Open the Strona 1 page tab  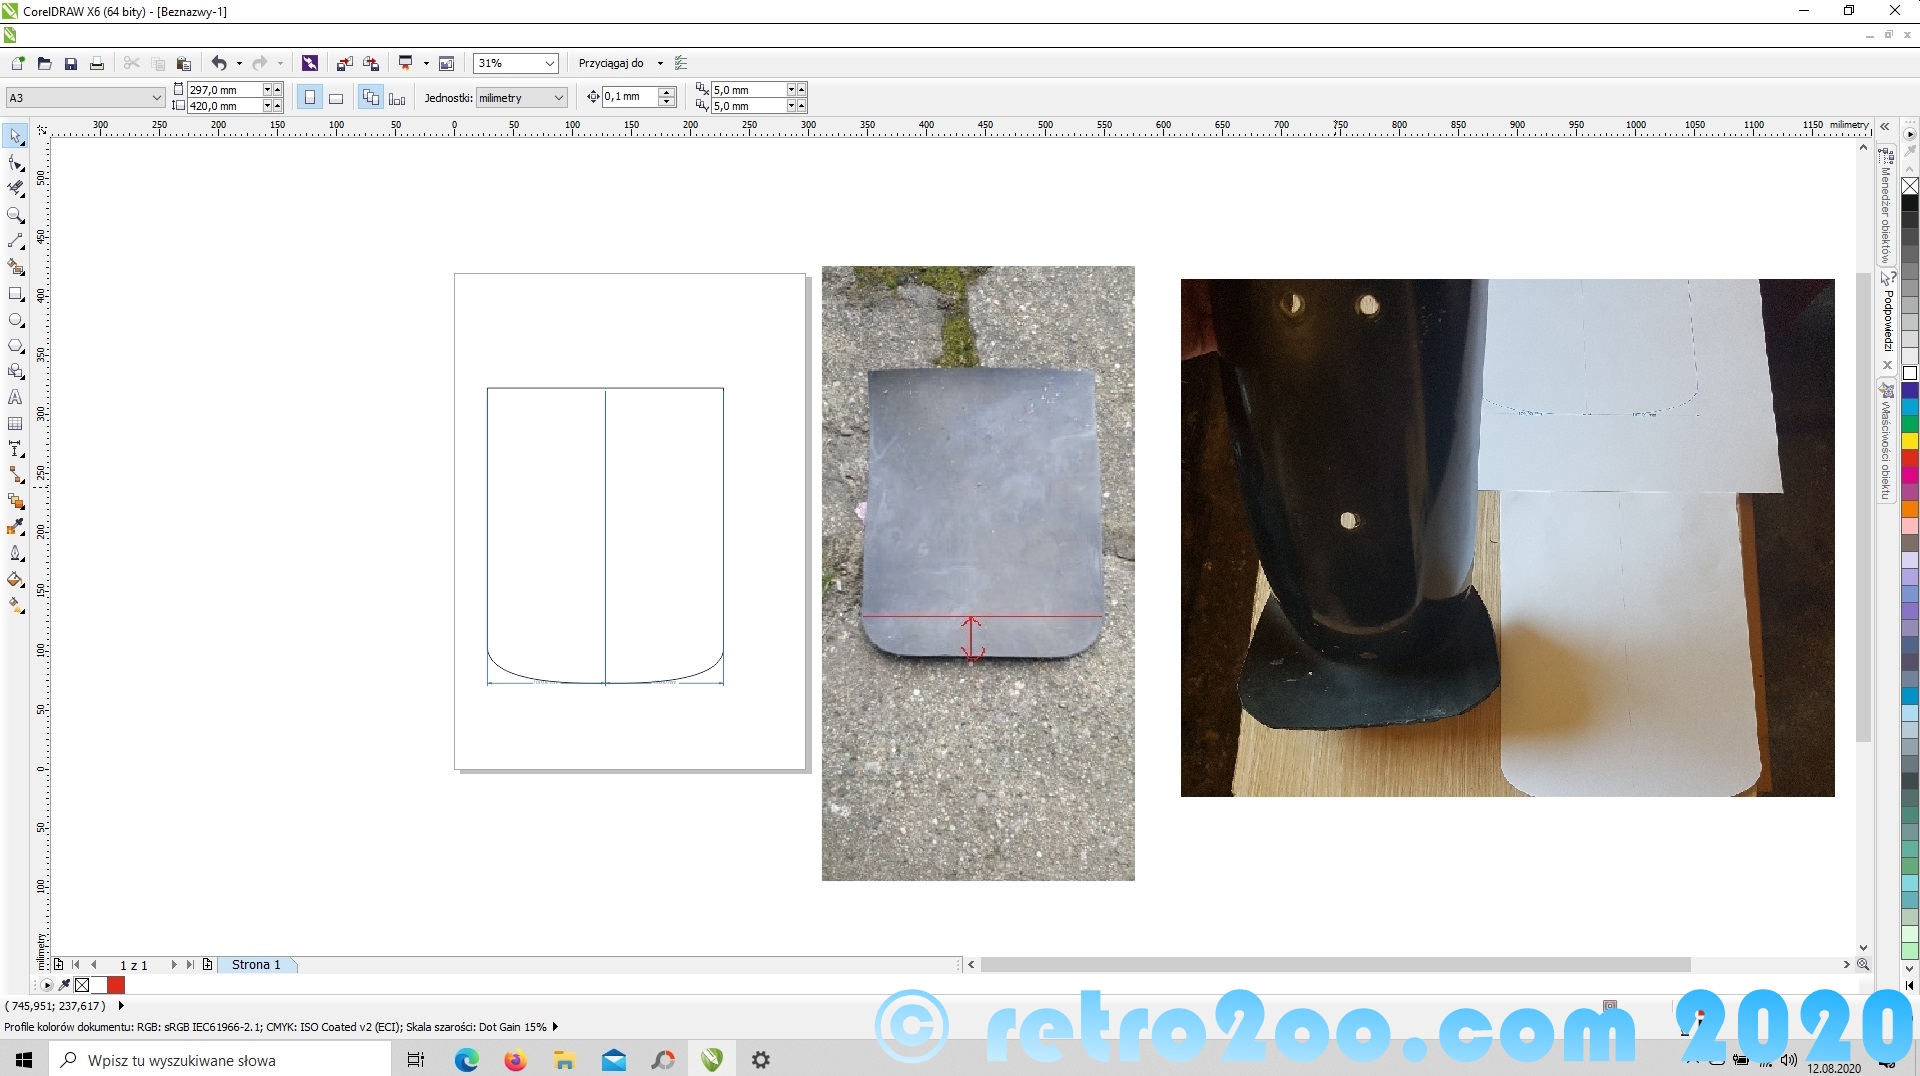coord(256,965)
